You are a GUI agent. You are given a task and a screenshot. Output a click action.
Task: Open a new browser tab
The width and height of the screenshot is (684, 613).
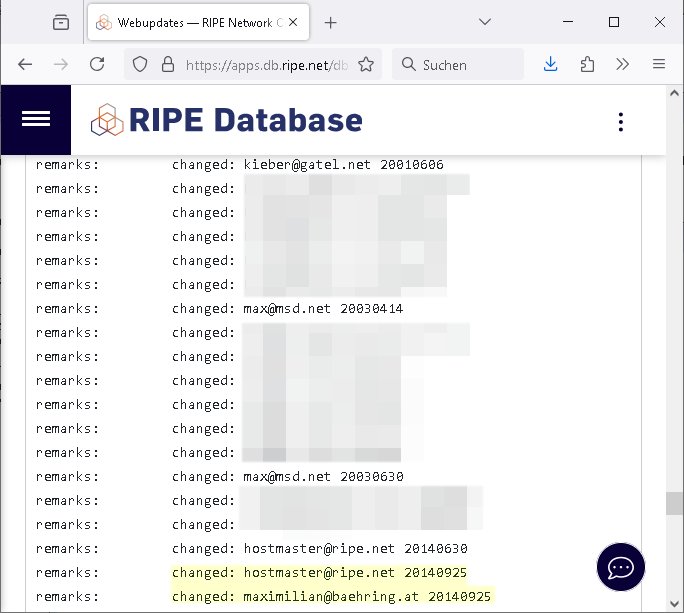pyautogui.click(x=331, y=23)
